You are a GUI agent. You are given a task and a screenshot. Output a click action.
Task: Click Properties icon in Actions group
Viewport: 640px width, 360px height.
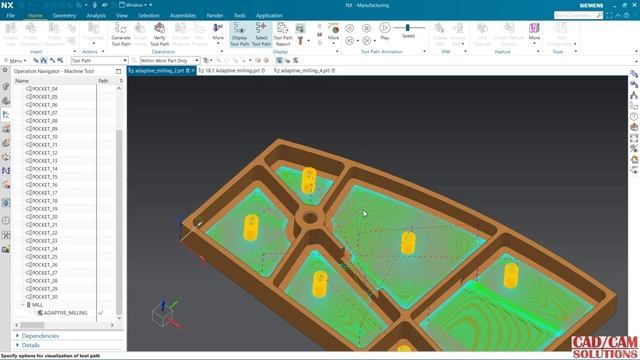point(93,33)
